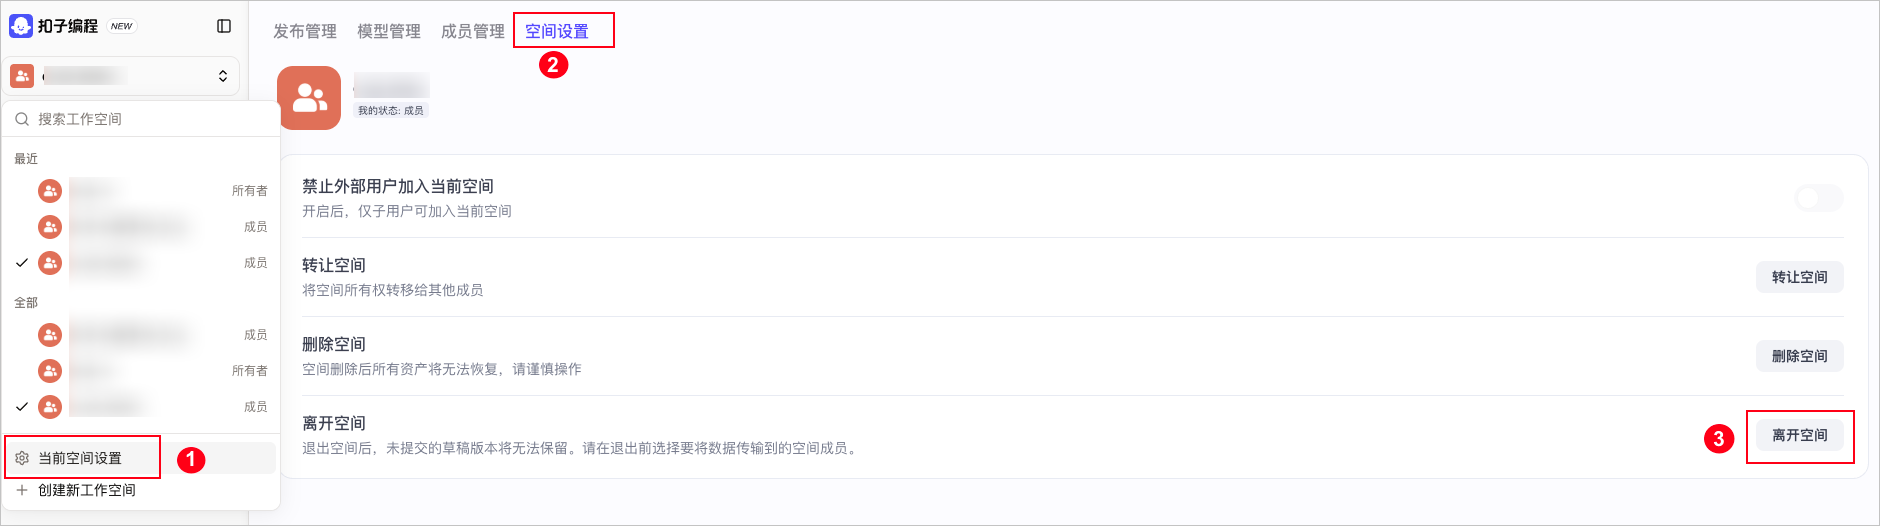
Task: Click the 转让空间 button
Action: pyautogui.click(x=1799, y=277)
